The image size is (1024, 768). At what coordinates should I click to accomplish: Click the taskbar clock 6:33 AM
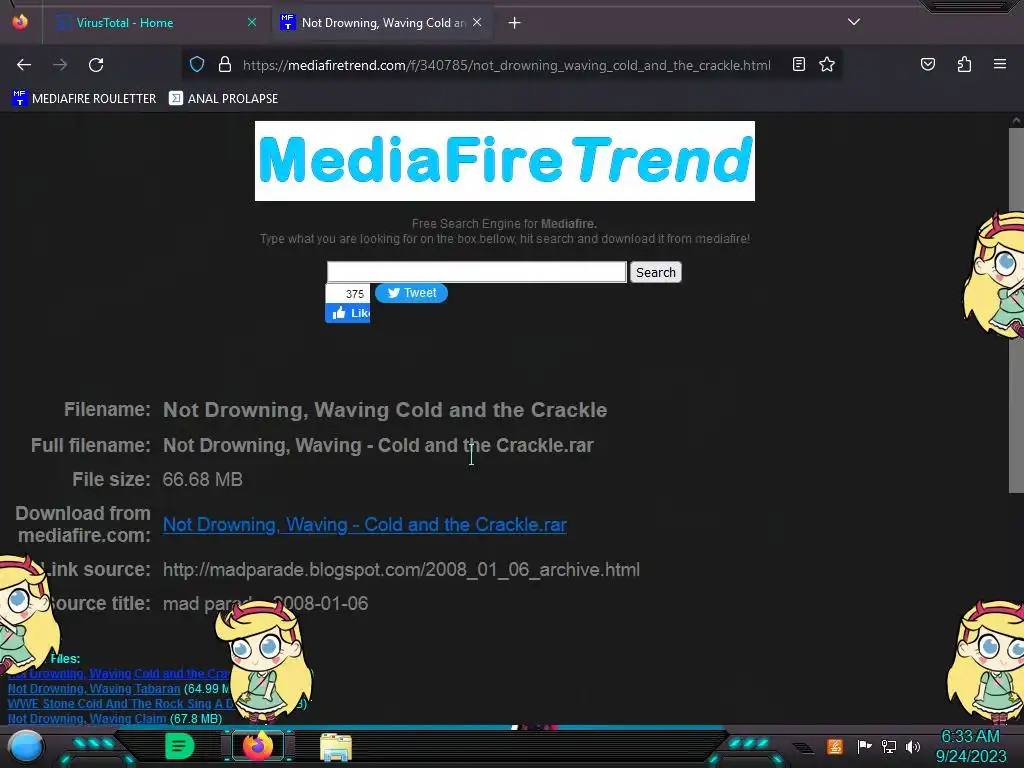970,737
